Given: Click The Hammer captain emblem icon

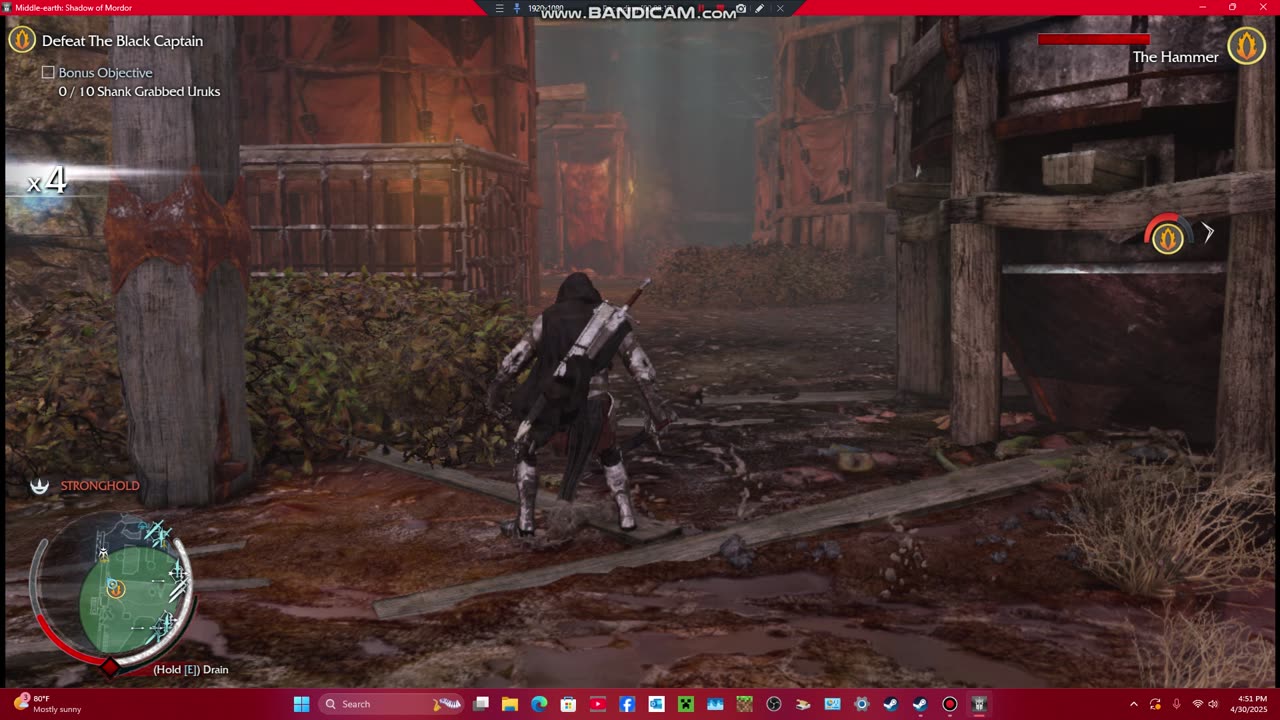Looking at the screenshot, I should (x=1246, y=45).
